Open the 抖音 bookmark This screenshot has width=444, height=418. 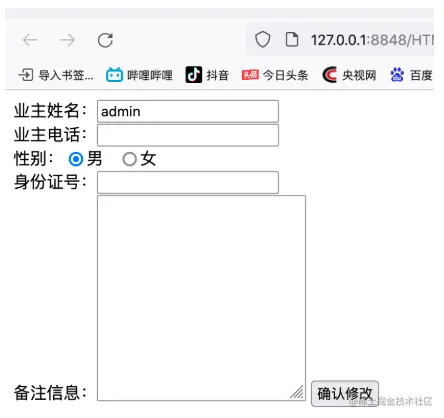tap(207, 75)
